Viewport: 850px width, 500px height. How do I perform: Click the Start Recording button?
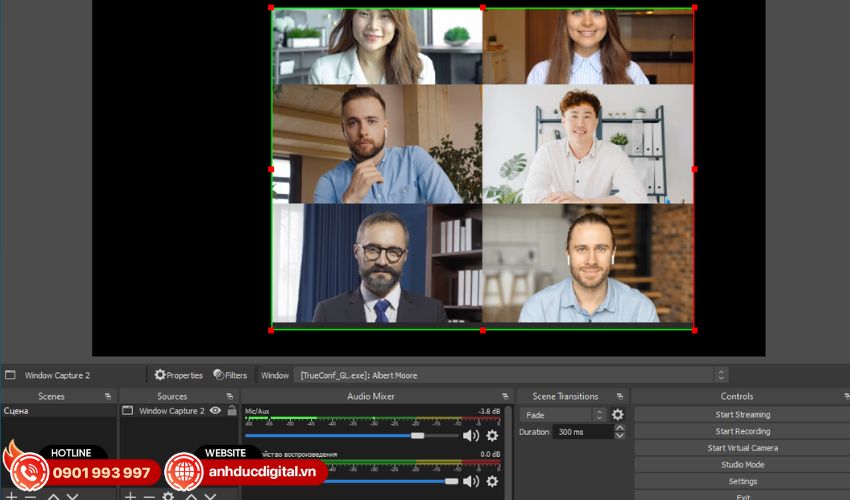742,432
